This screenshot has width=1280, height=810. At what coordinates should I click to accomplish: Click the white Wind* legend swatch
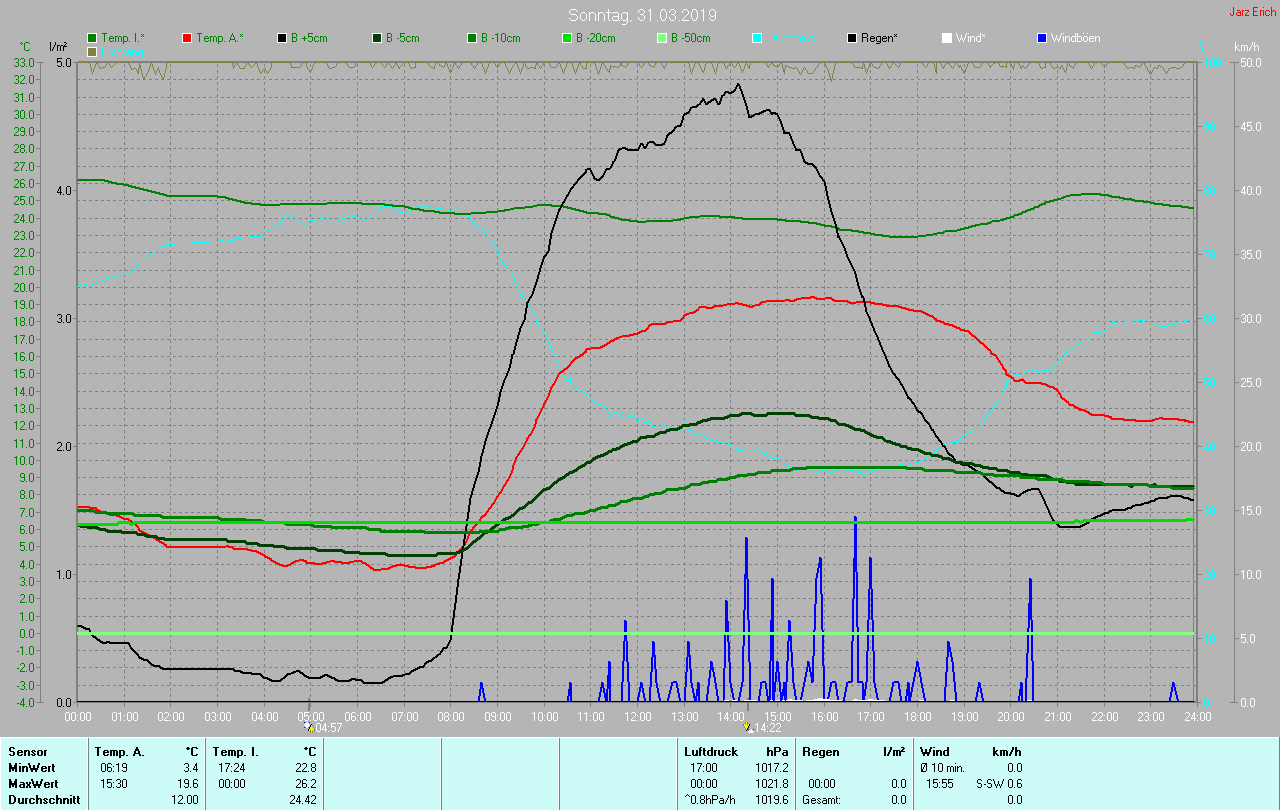point(947,38)
